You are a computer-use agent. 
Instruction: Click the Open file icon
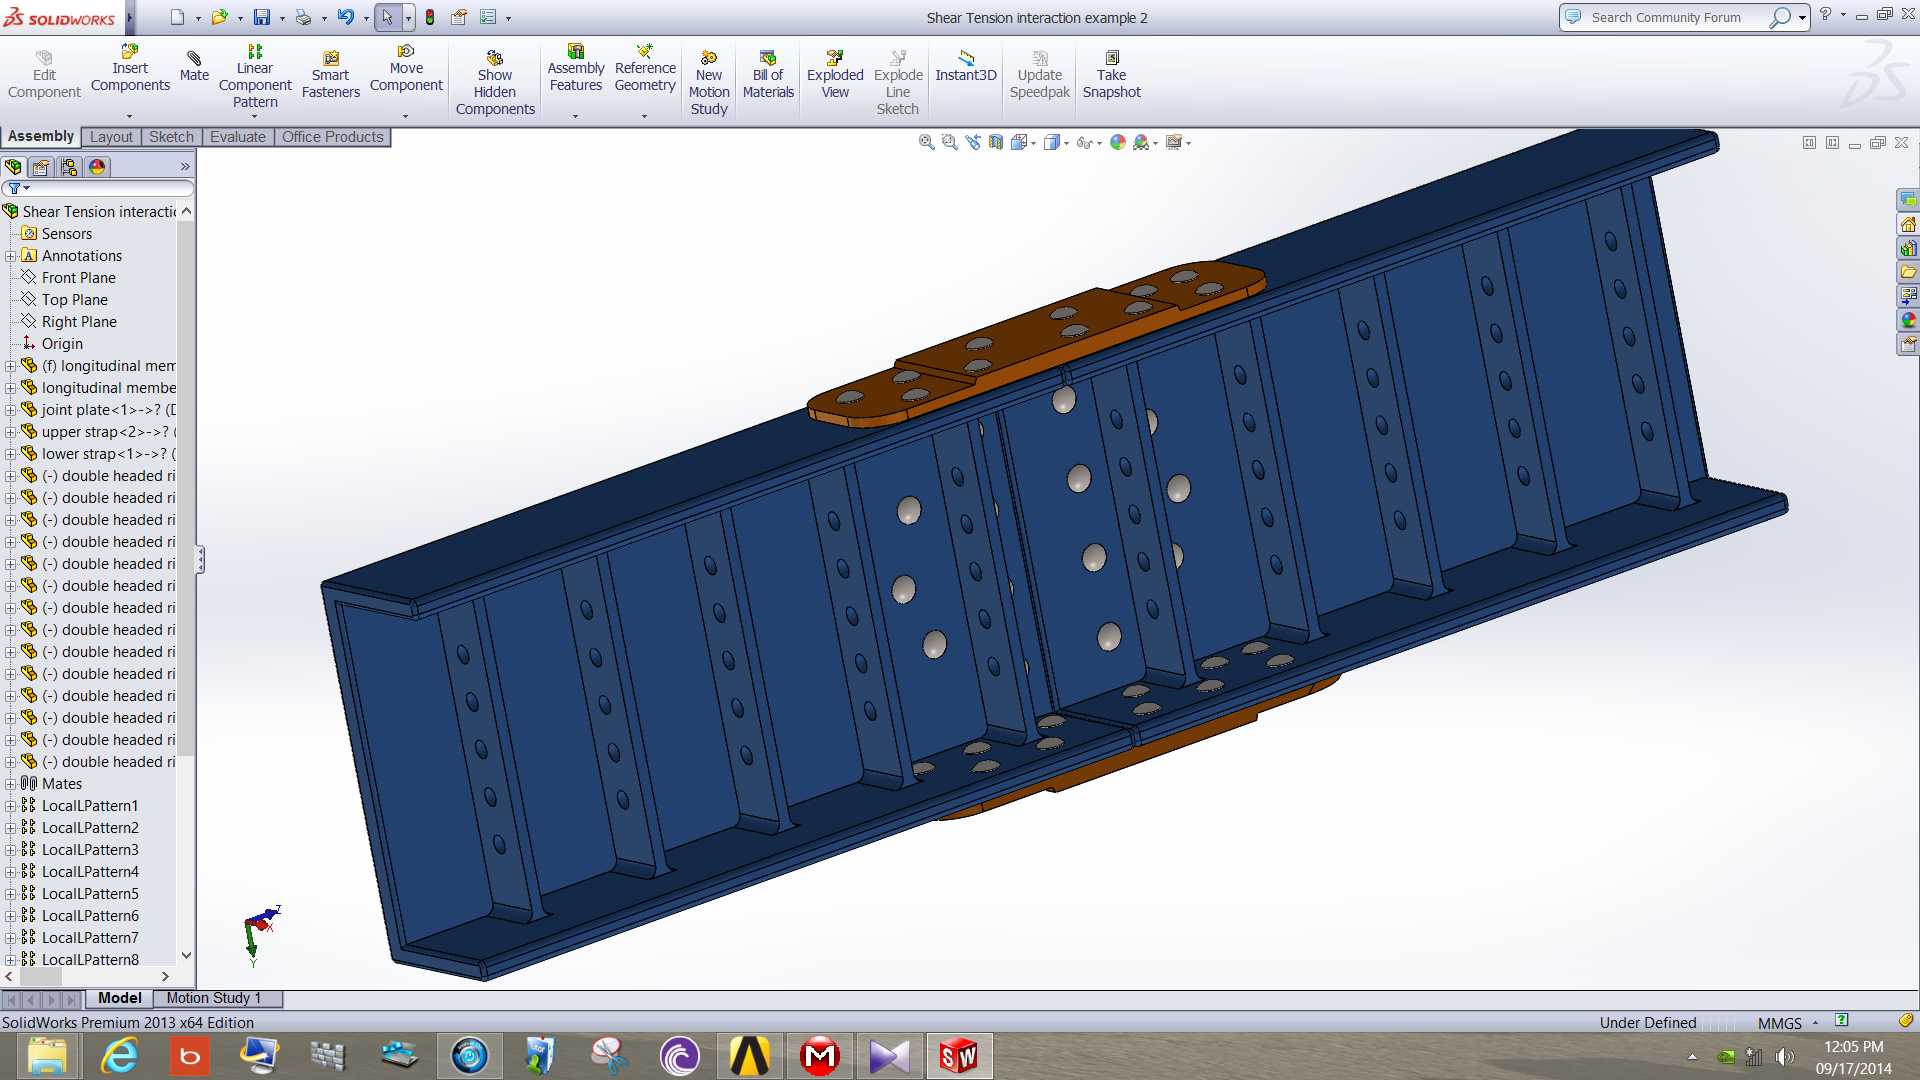pos(219,17)
